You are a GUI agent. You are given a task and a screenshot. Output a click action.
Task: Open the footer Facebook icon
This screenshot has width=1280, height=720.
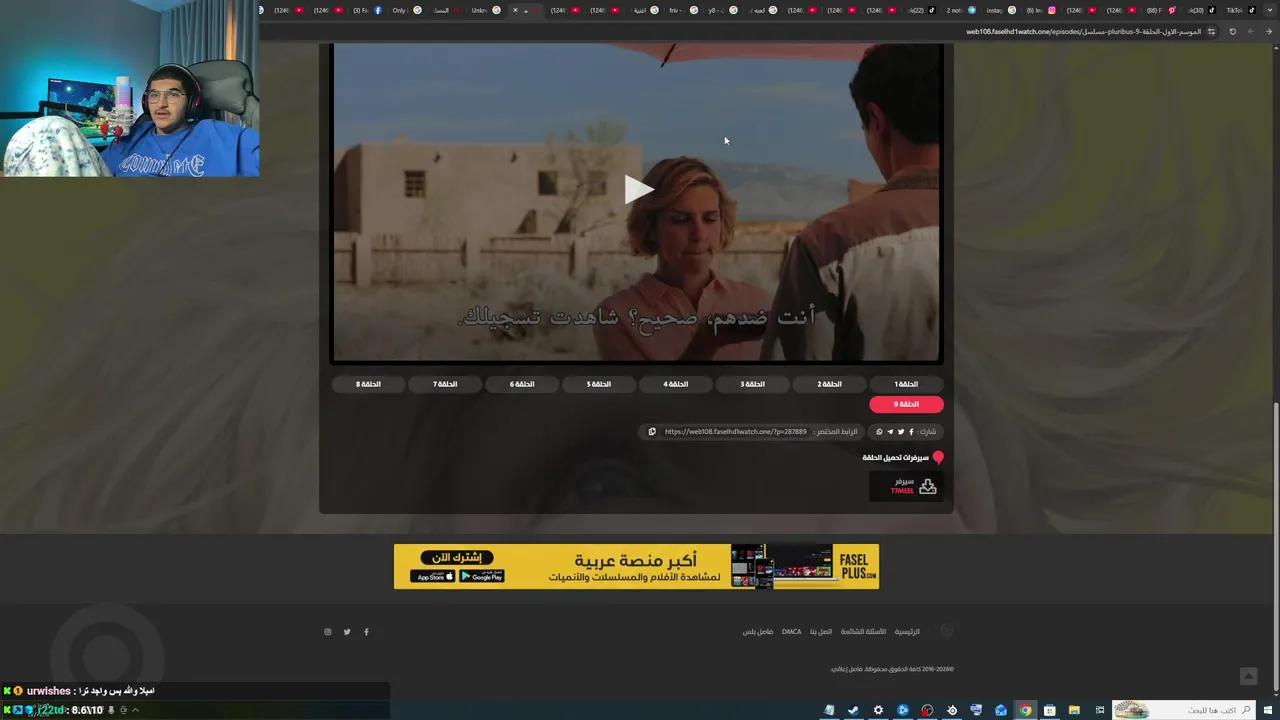coord(366,632)
